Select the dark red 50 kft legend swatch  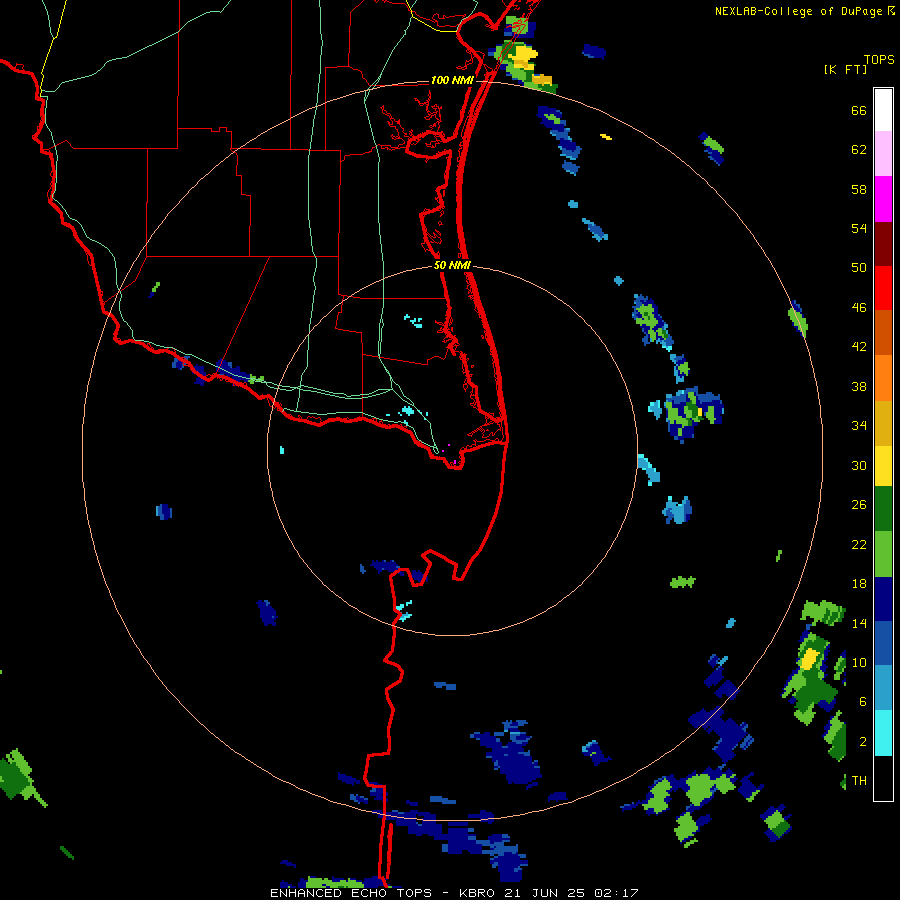[883, 243]
